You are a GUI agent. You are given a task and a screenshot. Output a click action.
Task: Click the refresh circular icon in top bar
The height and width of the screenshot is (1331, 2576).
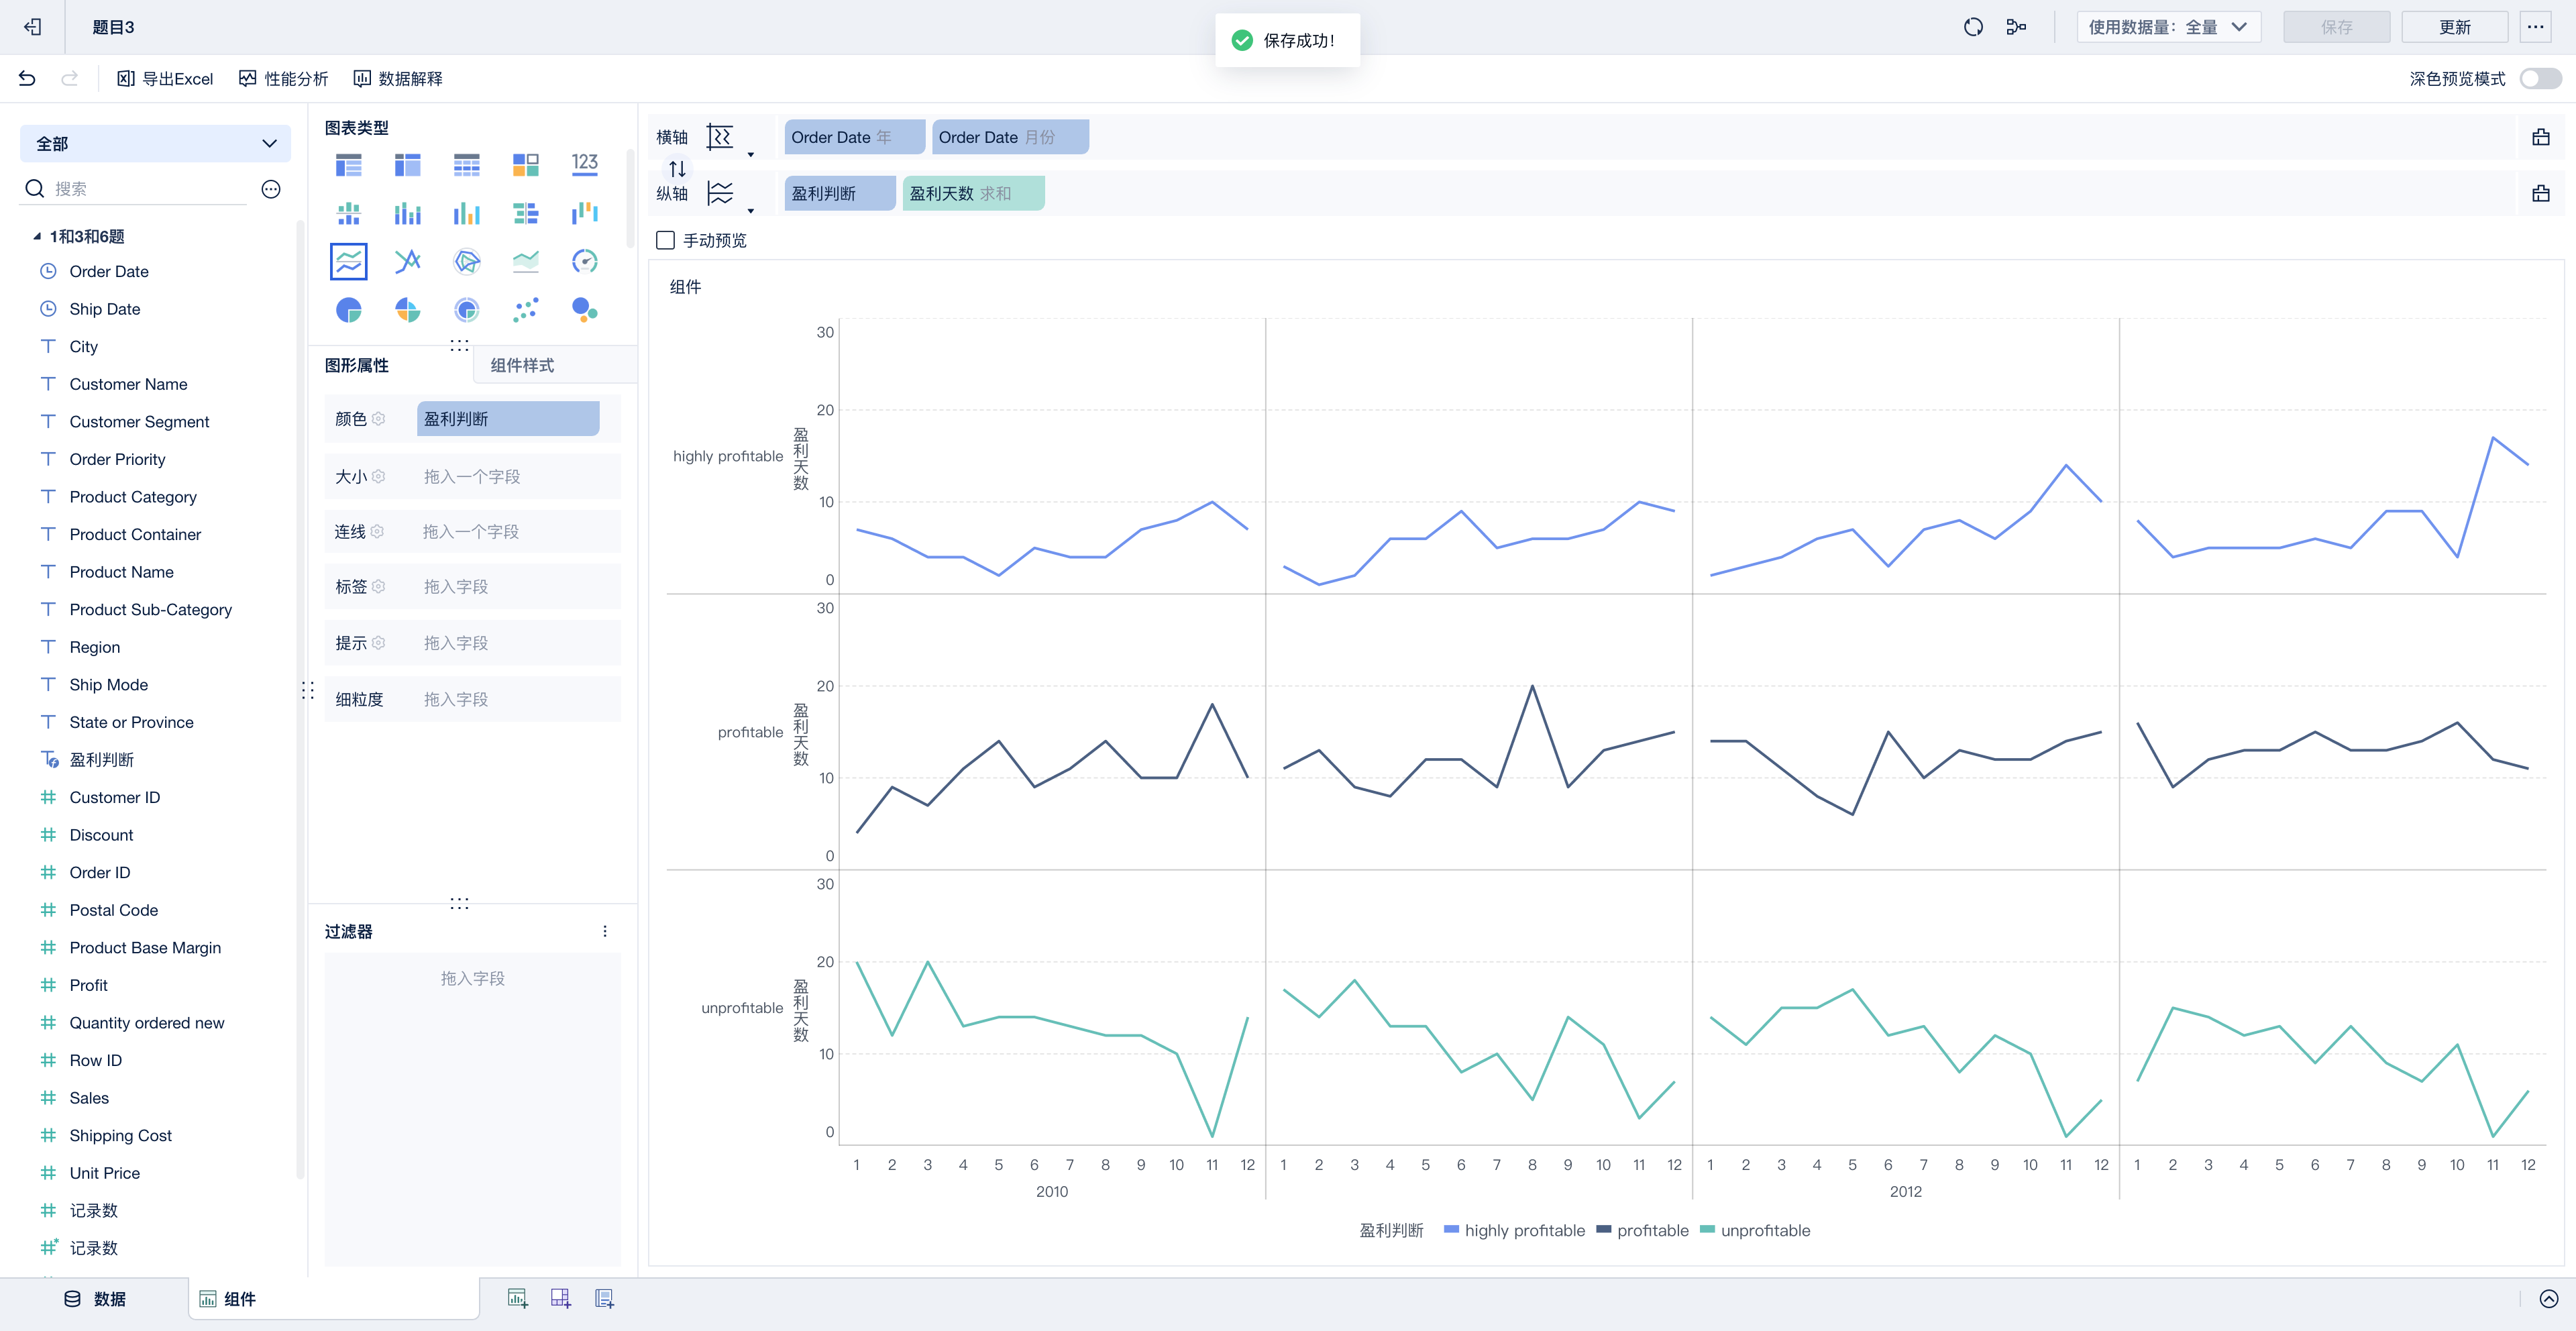click(x=1972, y=27)
